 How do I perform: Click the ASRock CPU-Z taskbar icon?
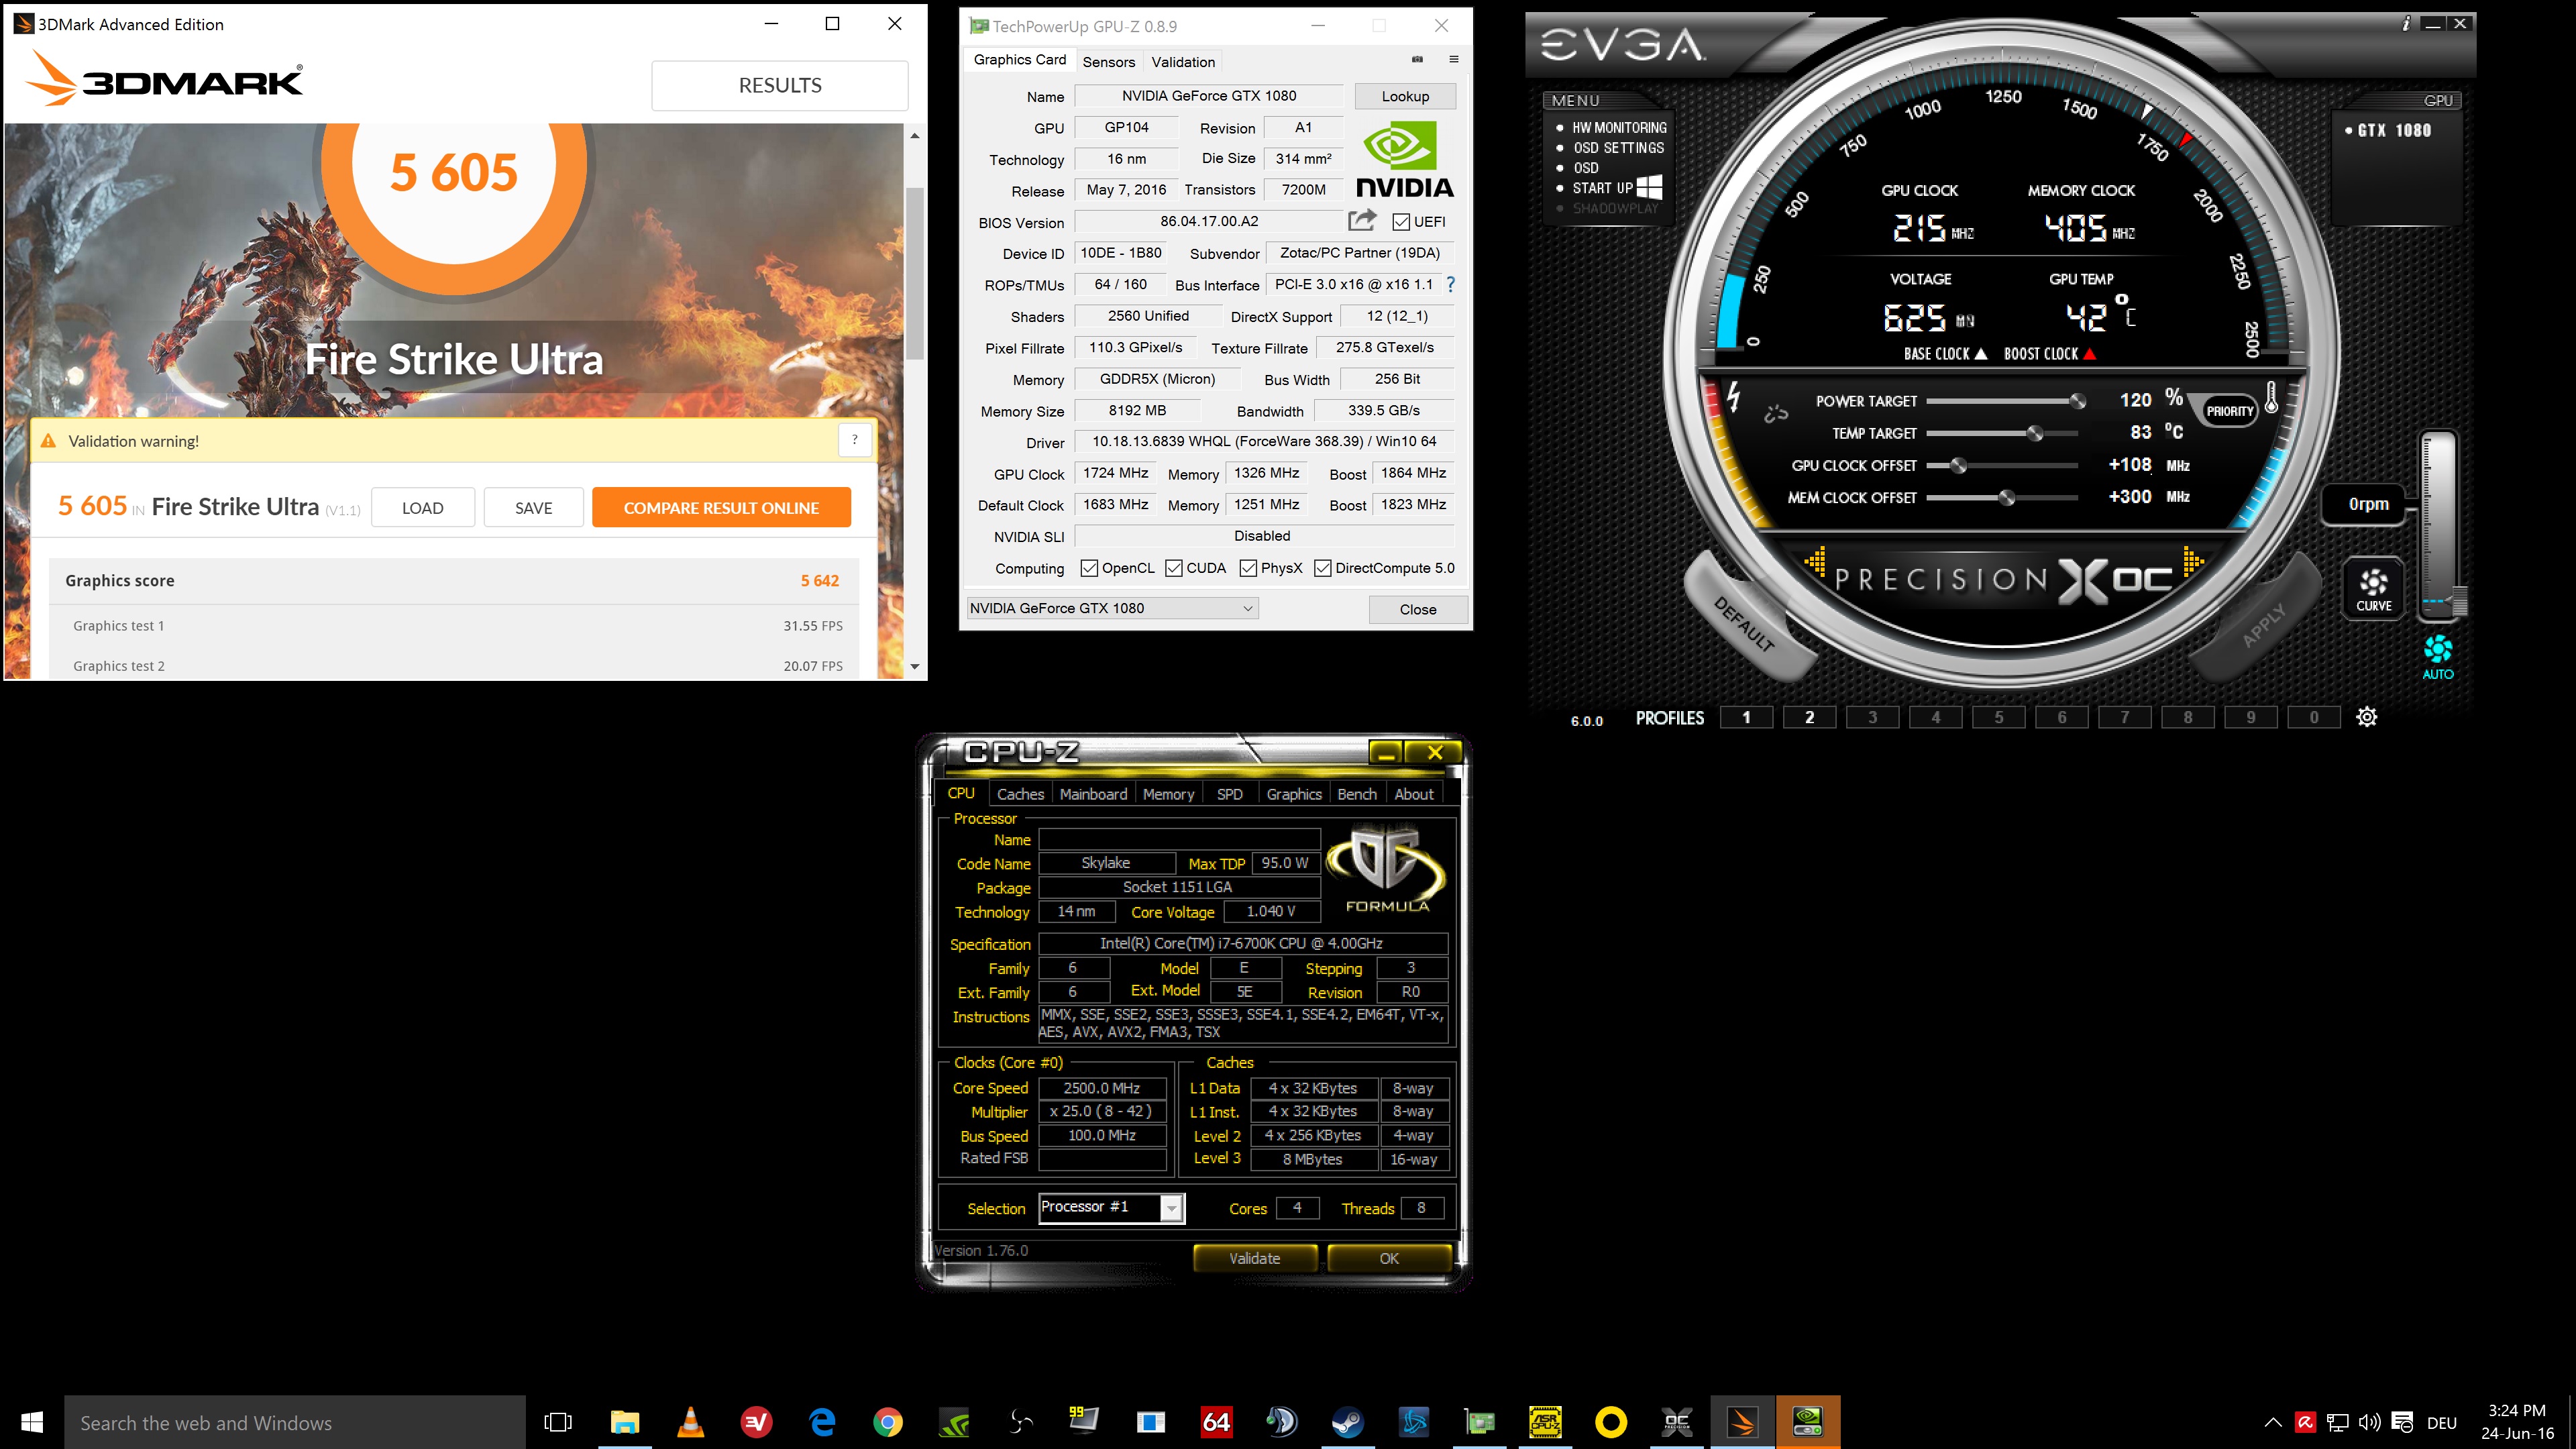(1545, 1421)
